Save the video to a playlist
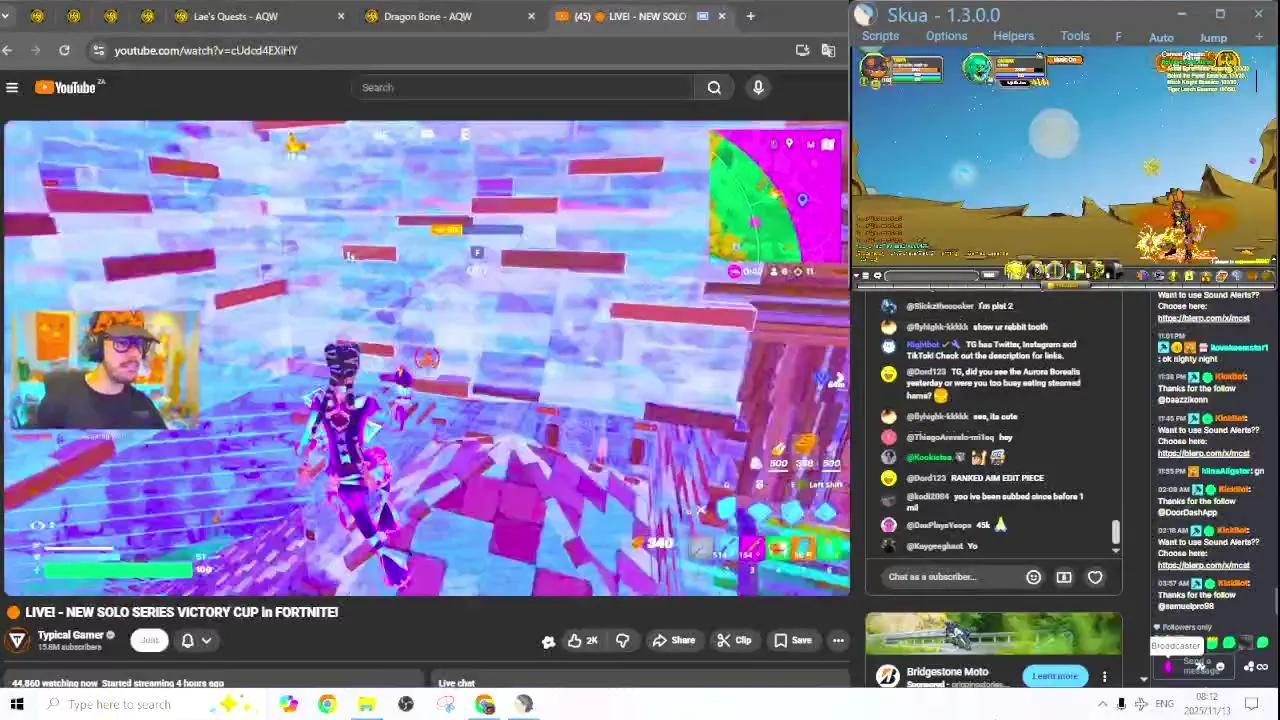The width and height of the screenshot is (1280, 720). pos(791,640)
